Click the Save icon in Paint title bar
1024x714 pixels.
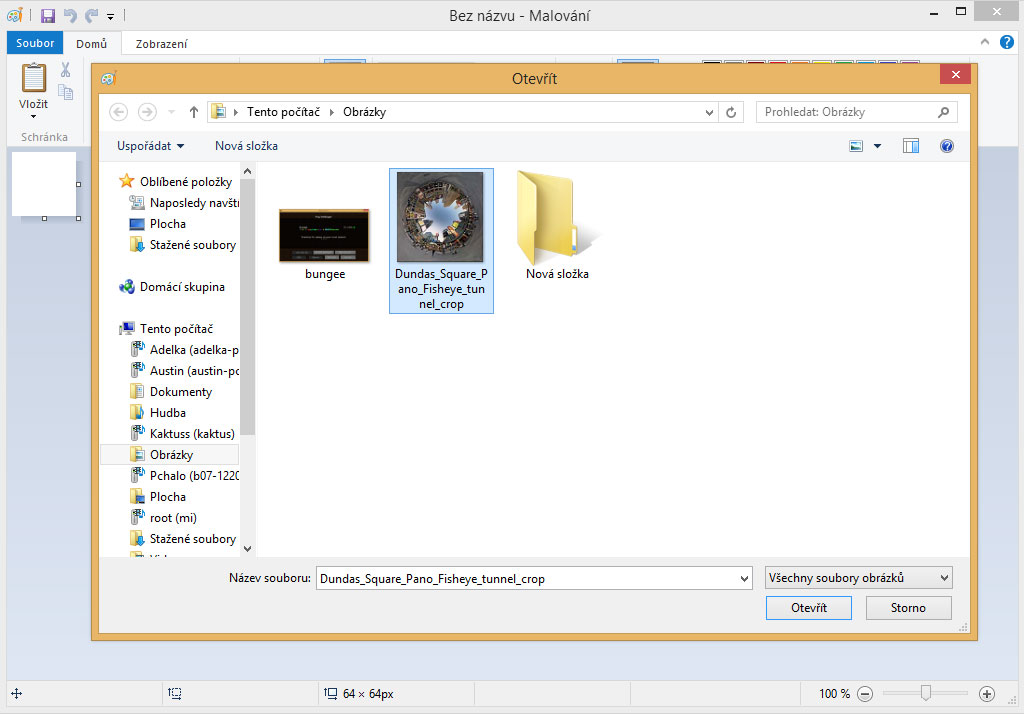click(x=48, y=16)
